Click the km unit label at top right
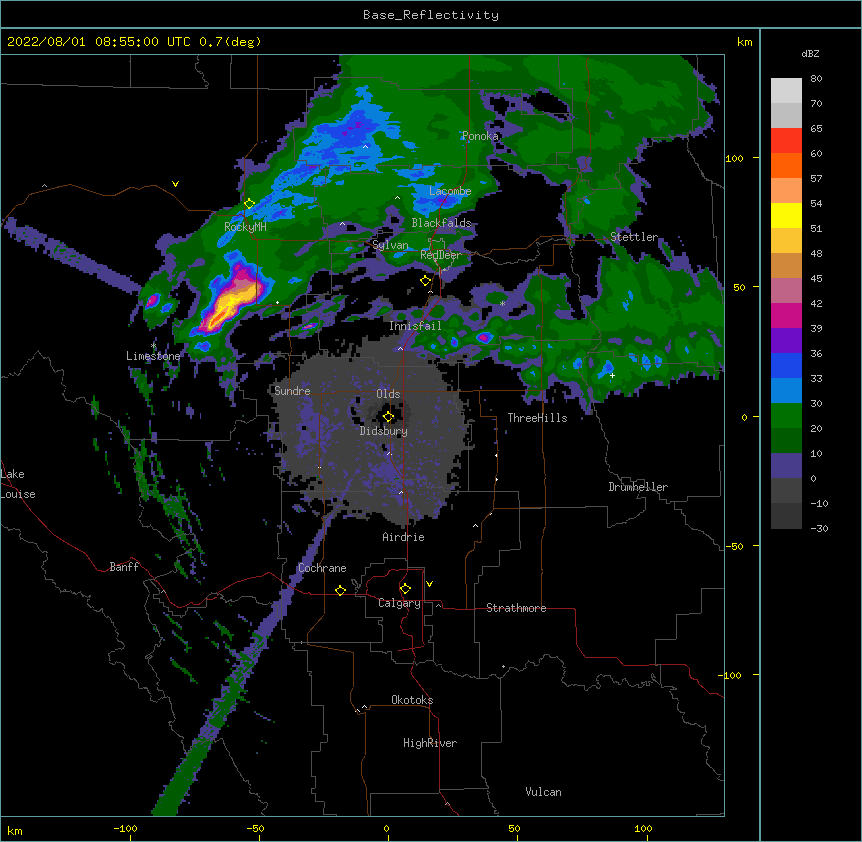 tap(744, 42)
